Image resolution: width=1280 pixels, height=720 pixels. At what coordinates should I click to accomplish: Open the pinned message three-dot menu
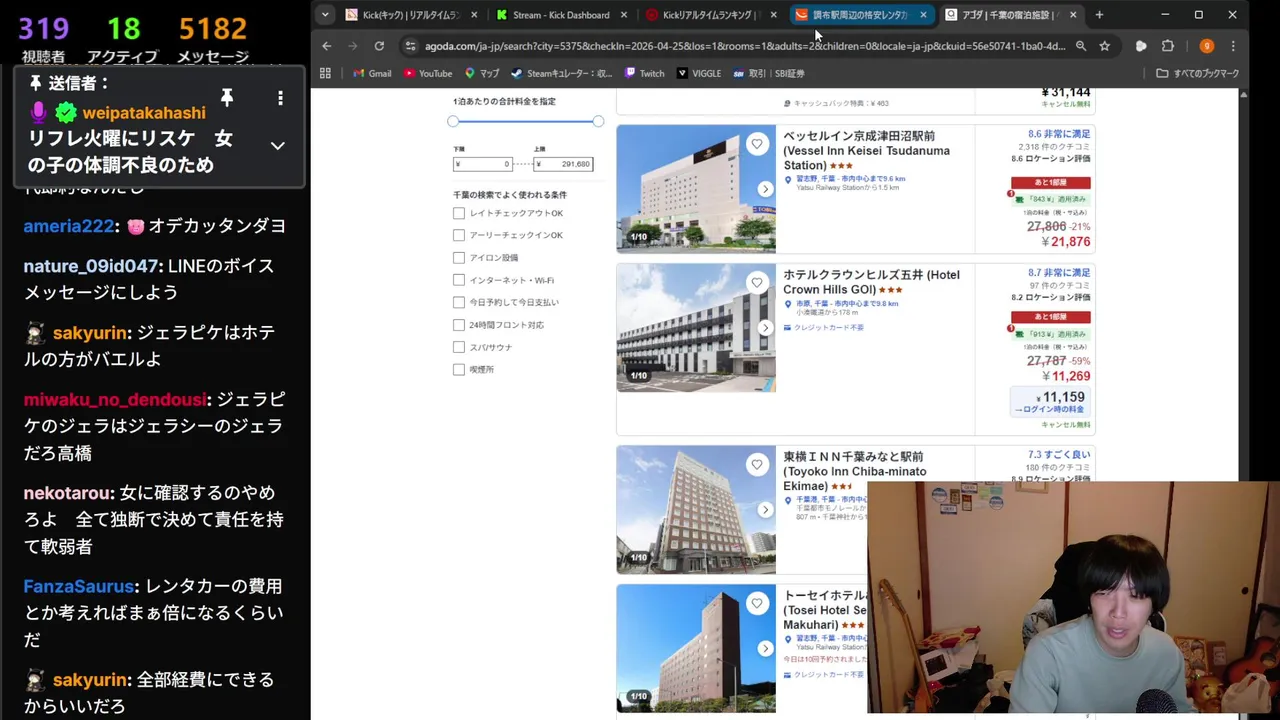click(280, 97)
